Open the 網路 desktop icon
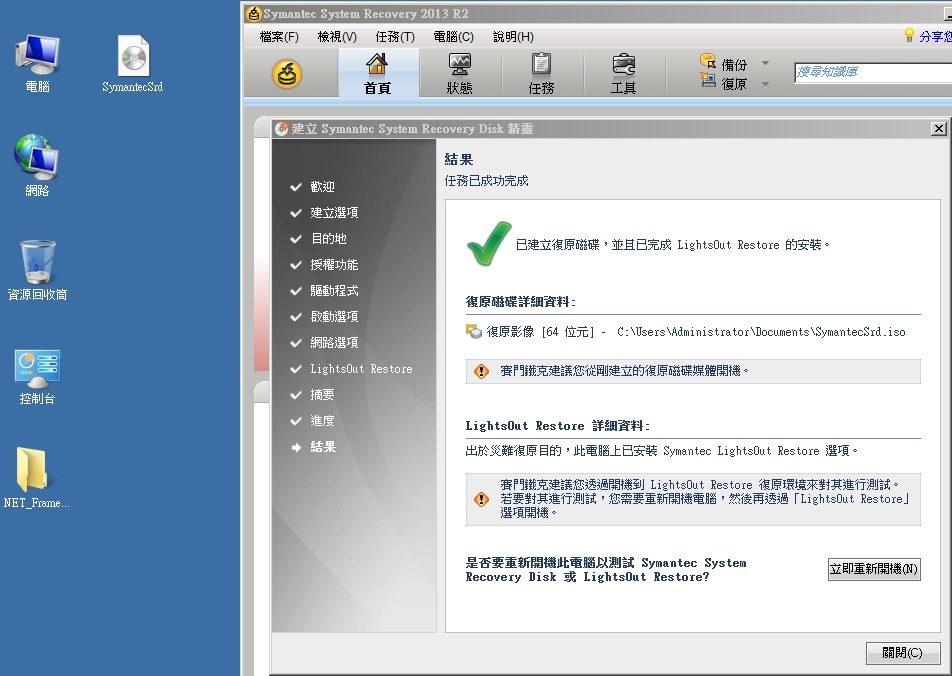The width and height of the screenshot is (952, 676). tap(37, 165)
